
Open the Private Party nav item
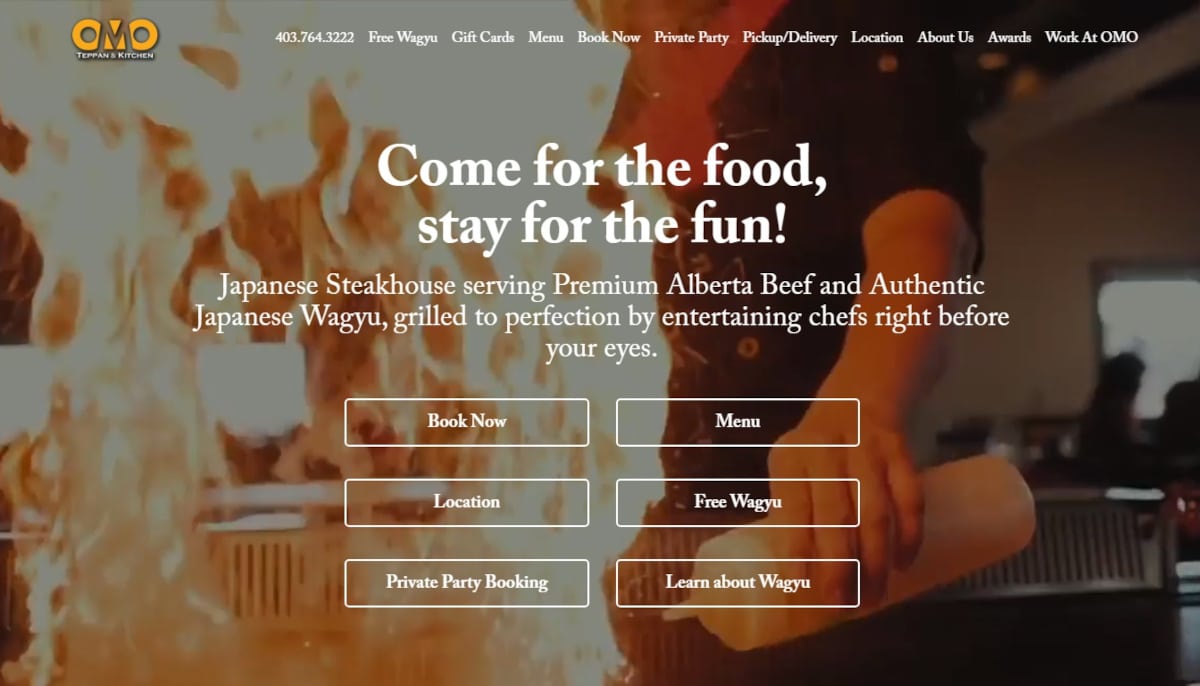(692, 37)
